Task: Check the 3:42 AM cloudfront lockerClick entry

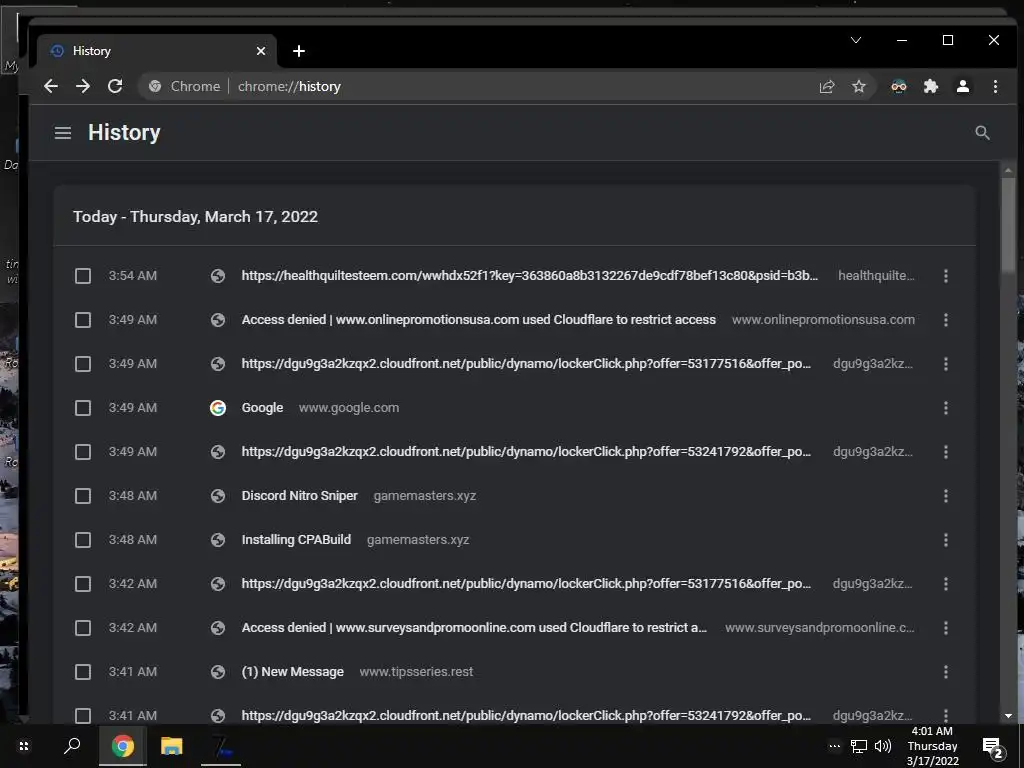Action: [x=83, y=584]
